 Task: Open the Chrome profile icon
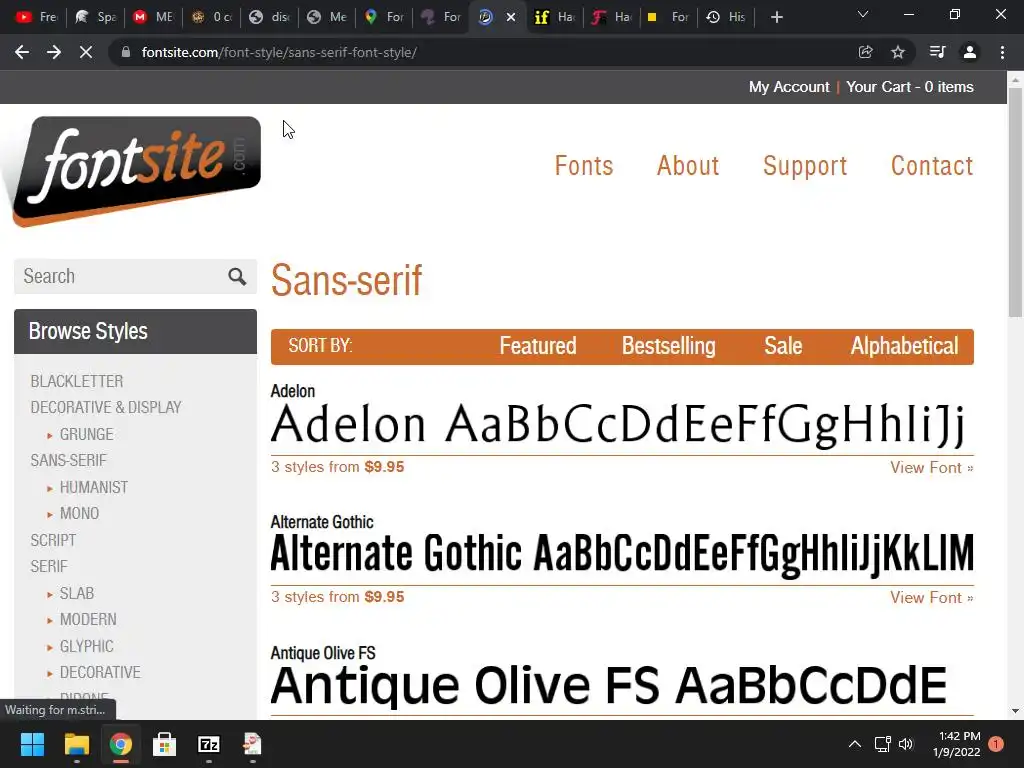[970, 52]
